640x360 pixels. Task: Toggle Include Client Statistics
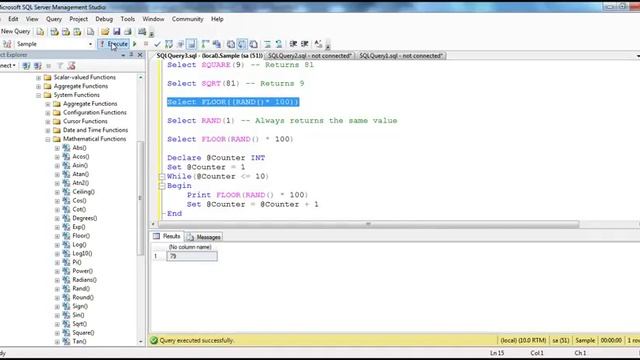(x=217, y=44)
